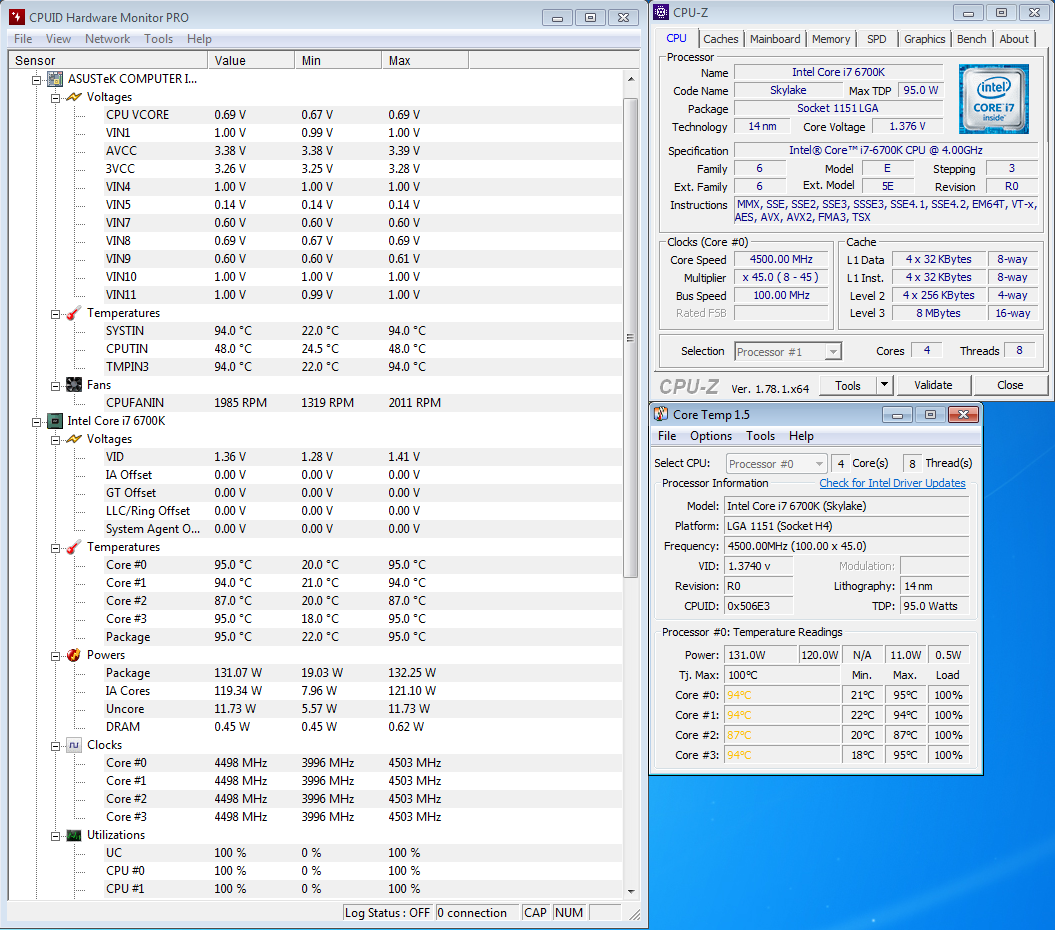Open the File menu in Core Temp
Viewport: 1055px width, 930px height.
pyautogui.click(x=667, y=436)
